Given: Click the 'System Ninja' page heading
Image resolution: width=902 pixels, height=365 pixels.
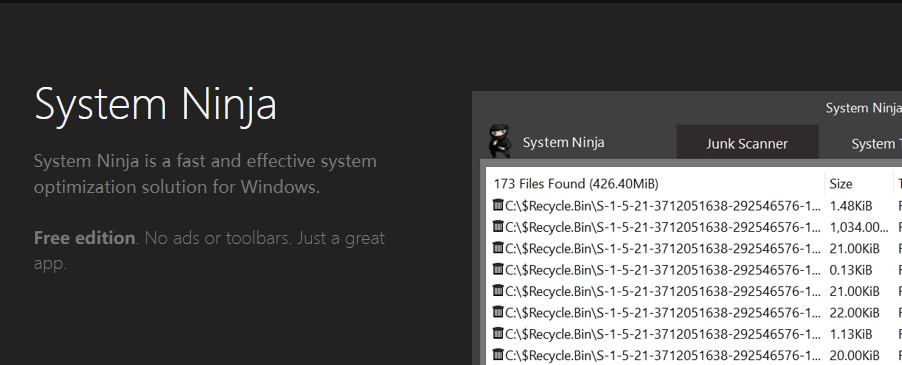Looking at the screenshot, I should point(155,105).
